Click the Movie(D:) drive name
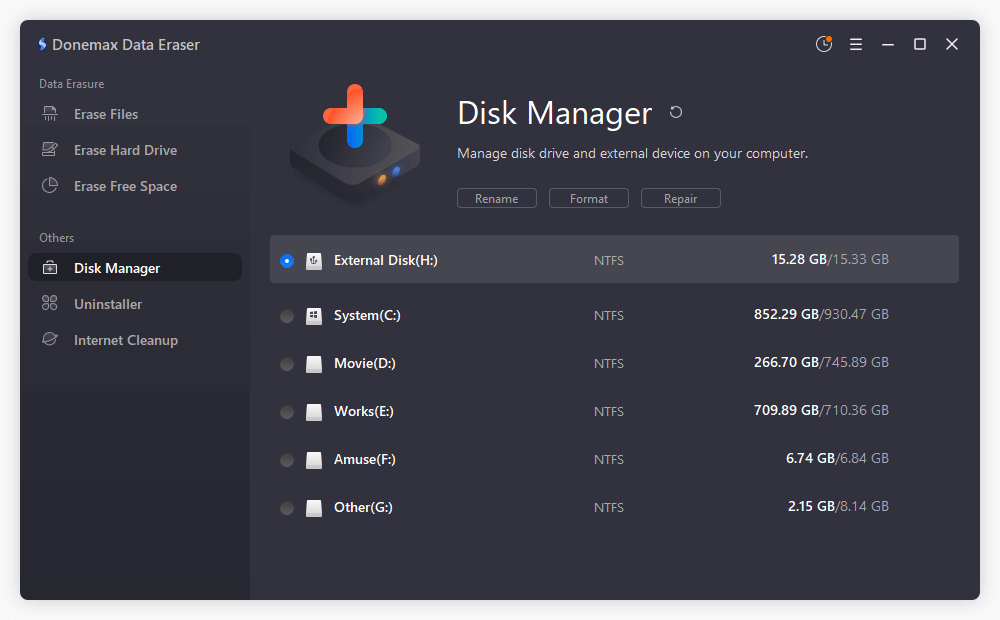This screenshot has height=620, width=1000. (x=365, y=363)
